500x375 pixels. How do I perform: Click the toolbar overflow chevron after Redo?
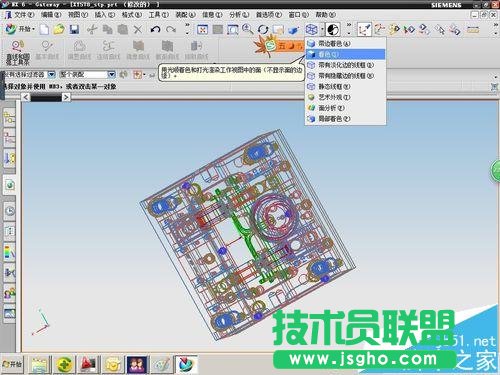pyautogui.click(x=187, y=29)
